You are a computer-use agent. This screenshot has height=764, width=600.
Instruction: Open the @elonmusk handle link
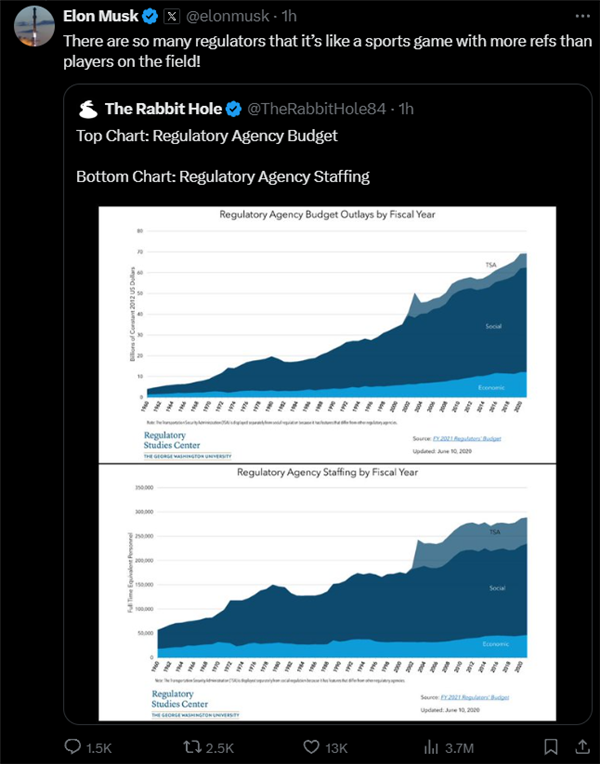[x=230, y=17]
